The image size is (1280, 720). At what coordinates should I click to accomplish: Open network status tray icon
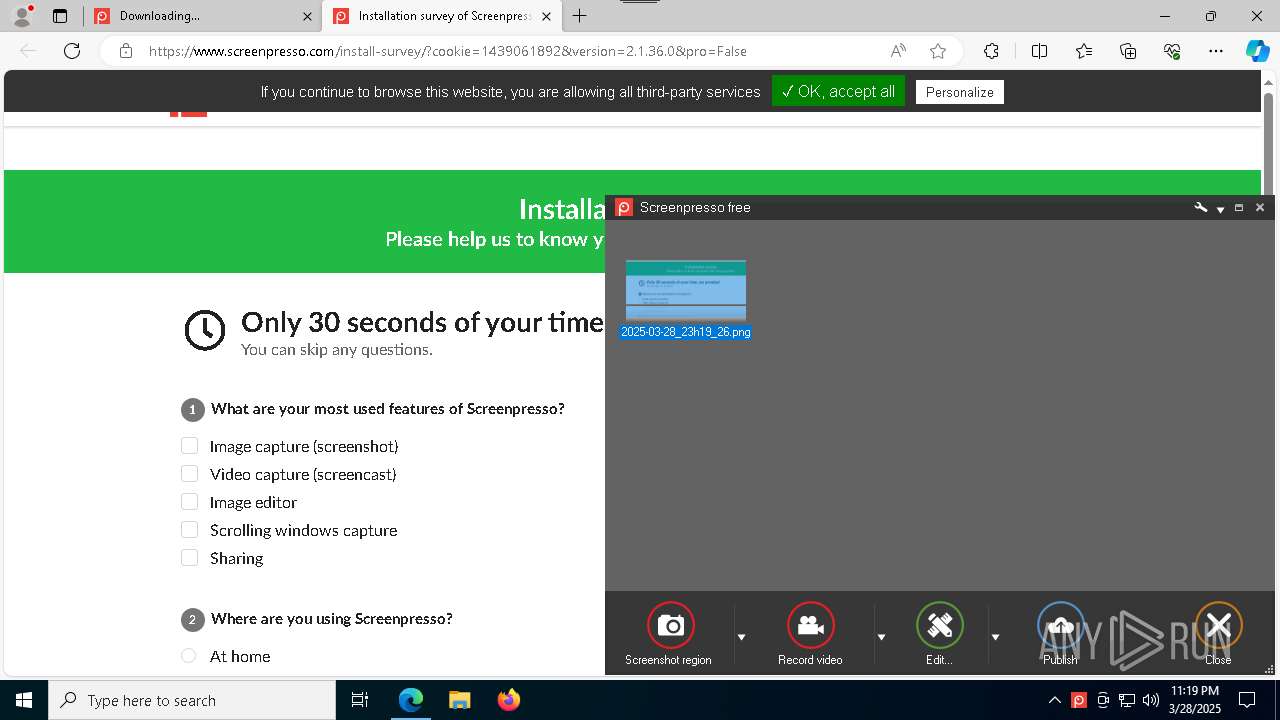point(1127,700)
